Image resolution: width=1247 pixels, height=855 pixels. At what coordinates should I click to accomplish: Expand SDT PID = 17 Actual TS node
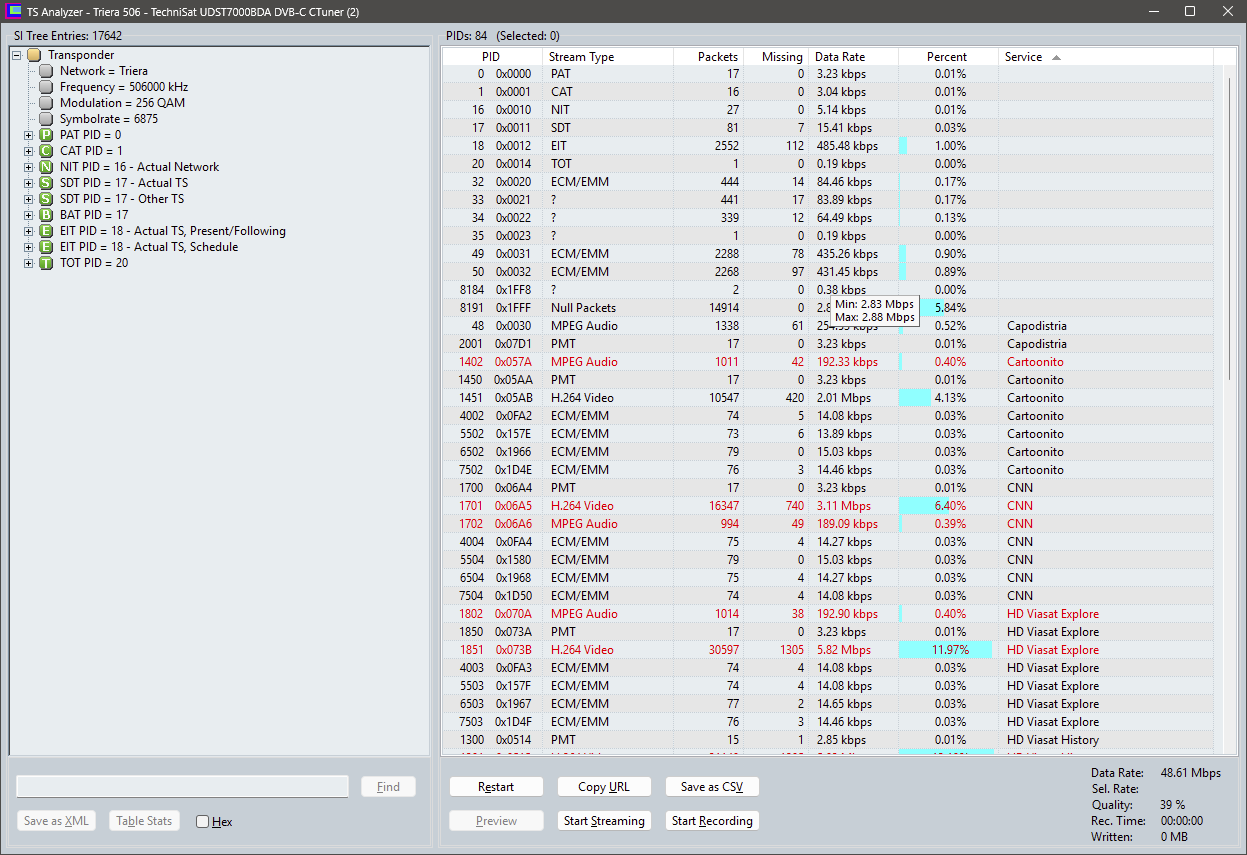pos(29,183)
